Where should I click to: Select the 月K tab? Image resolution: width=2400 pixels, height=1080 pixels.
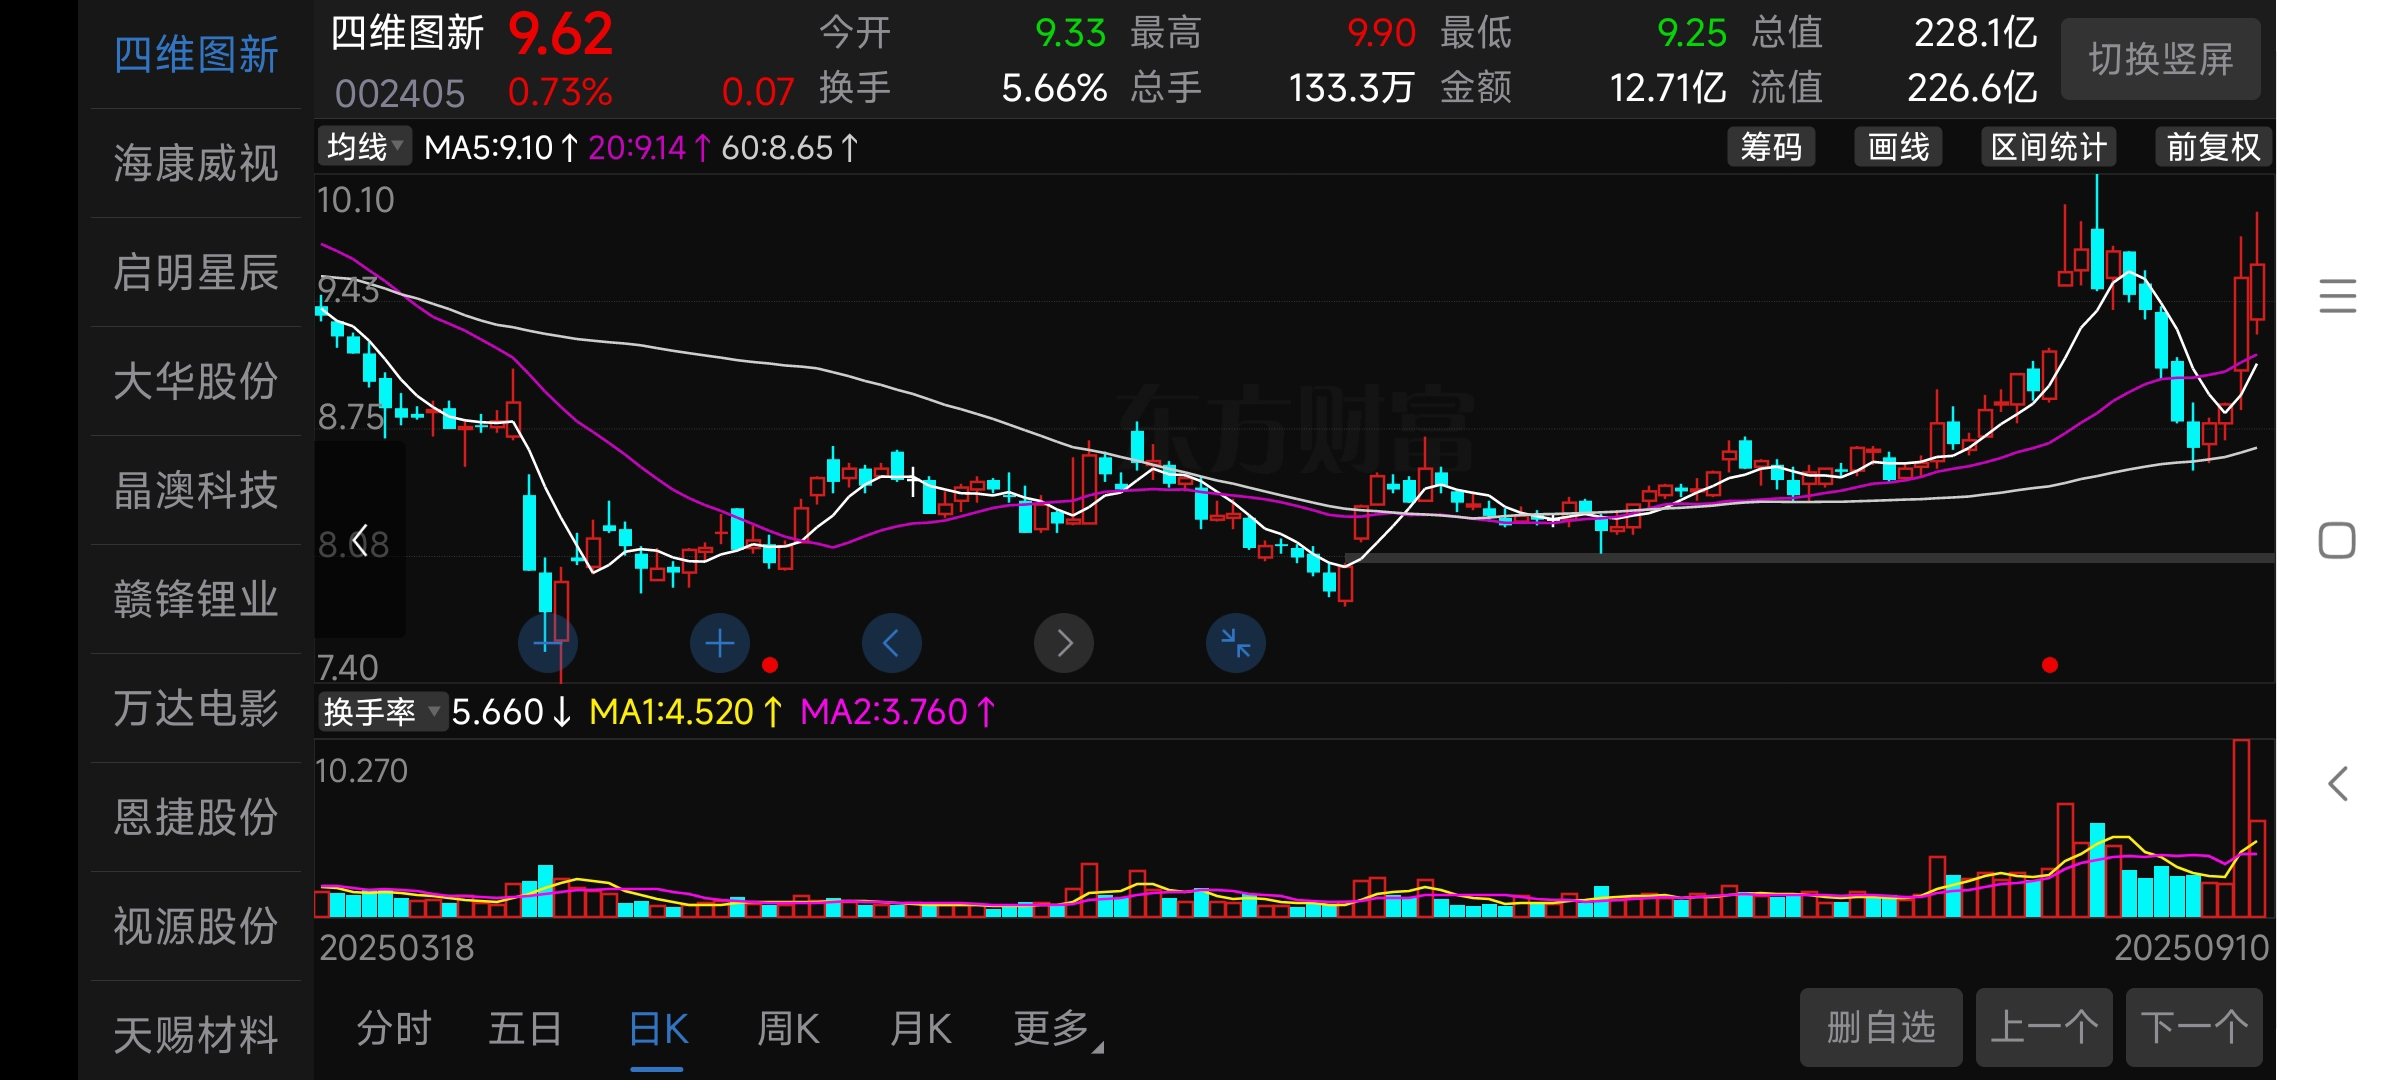point(921,1028)
